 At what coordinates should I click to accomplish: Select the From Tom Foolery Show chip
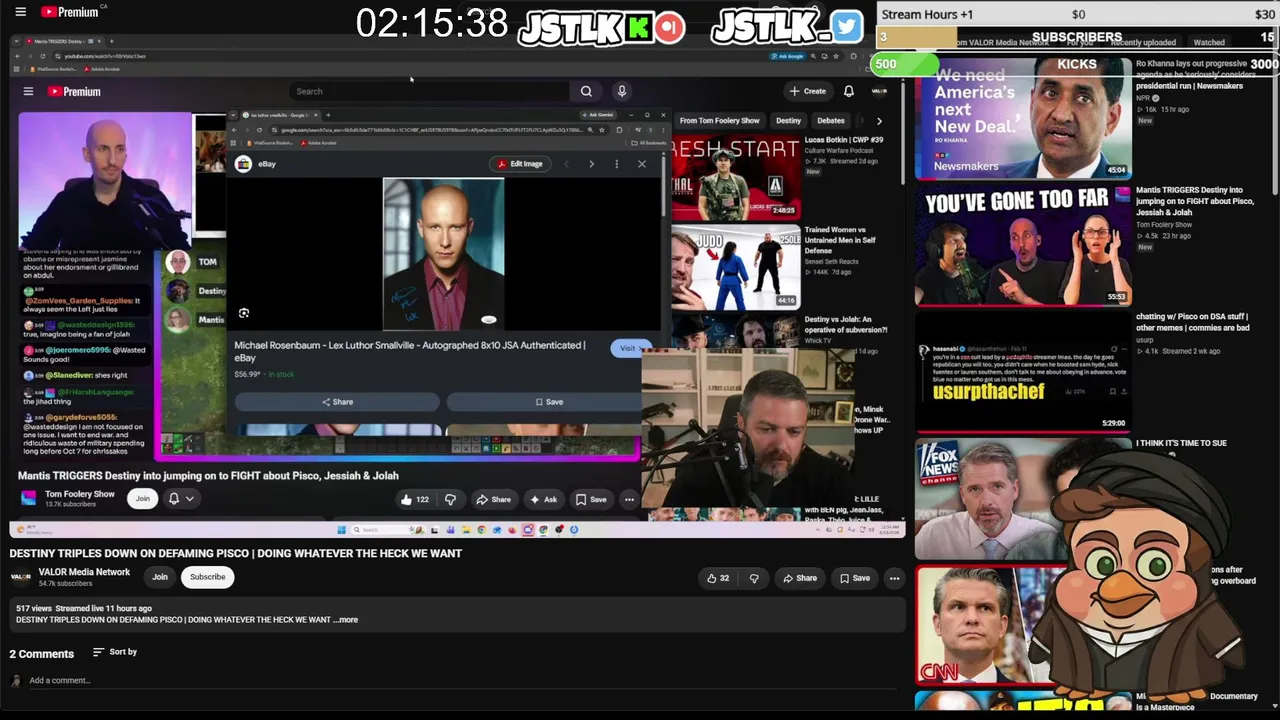click(719, 121)
